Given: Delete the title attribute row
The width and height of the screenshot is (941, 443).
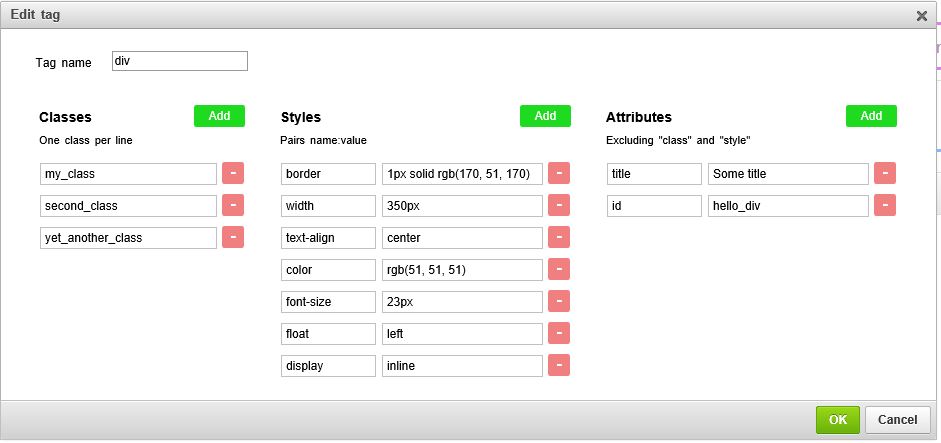Looking at the screenshot, I should tap(885, 173).
